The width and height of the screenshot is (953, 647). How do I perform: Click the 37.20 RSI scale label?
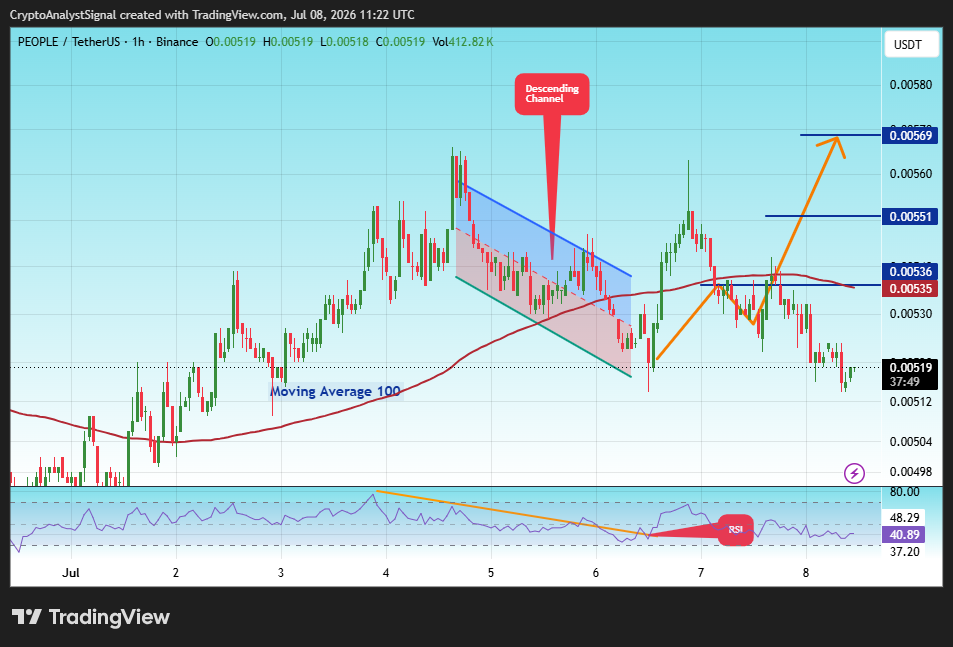[904, 552]
